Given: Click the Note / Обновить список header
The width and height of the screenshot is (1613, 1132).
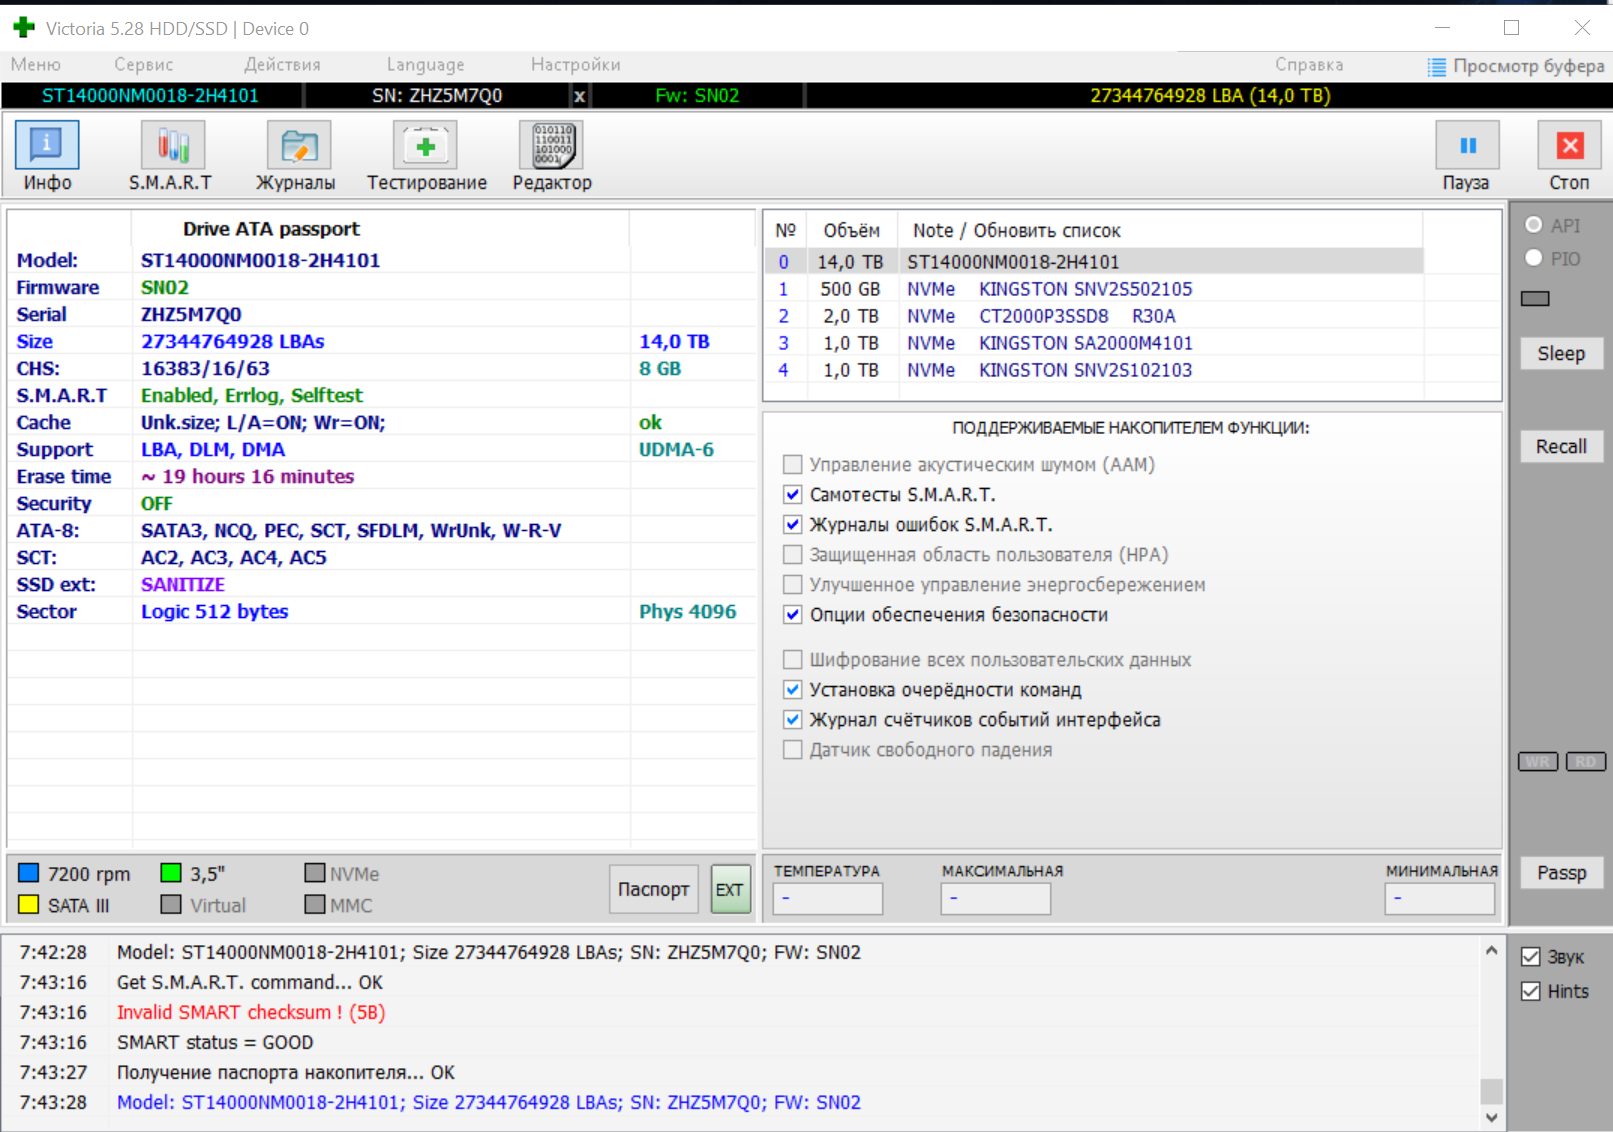Looking at the screenshot, I should (1016, 231).
